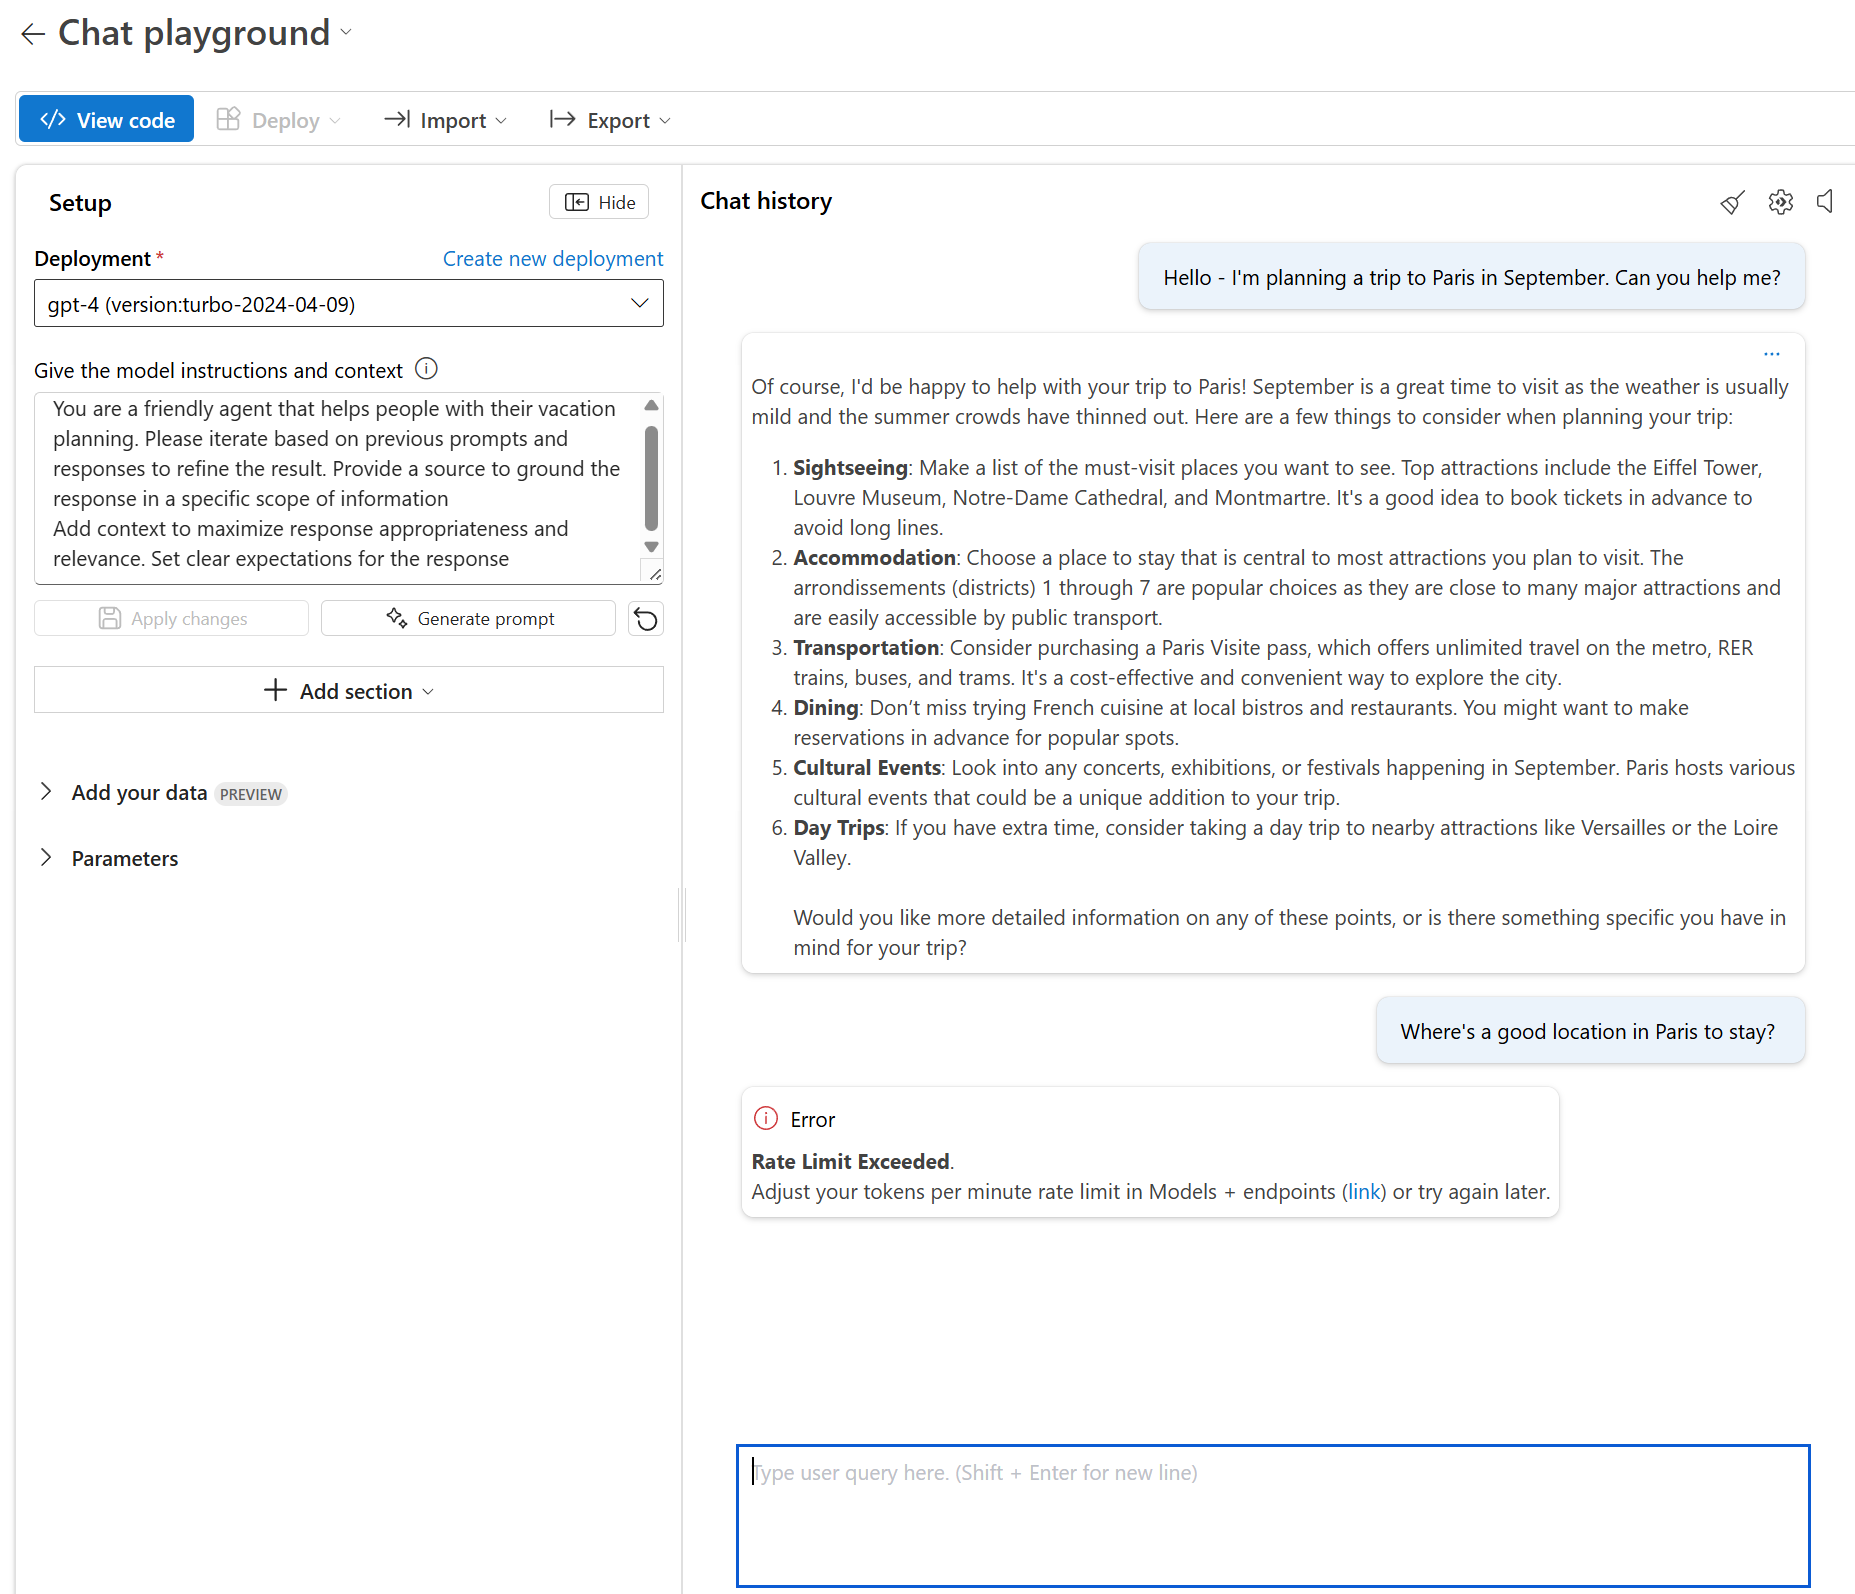
Task: Click the Day Trips list item heading
Action: (839, 828)
